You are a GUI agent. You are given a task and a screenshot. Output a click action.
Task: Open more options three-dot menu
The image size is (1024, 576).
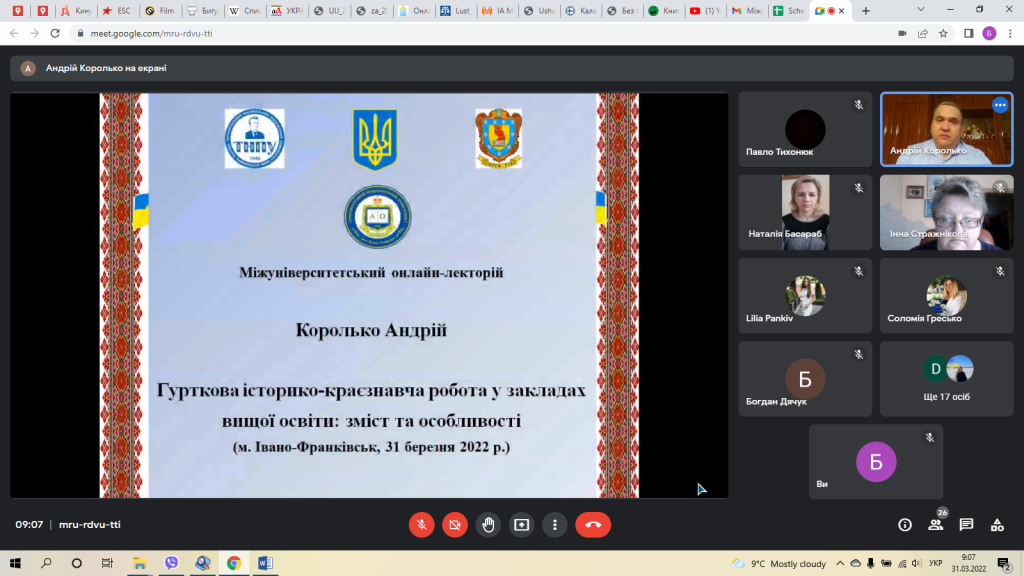(554, 524)
